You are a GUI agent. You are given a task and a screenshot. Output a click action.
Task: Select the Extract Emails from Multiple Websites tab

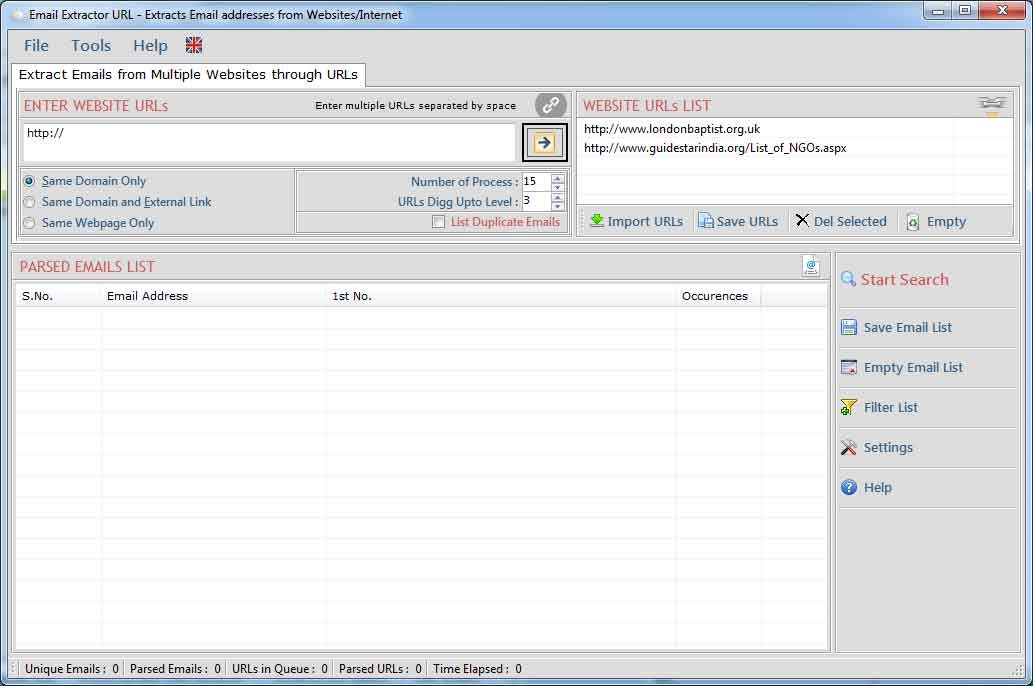click(188, 74)
